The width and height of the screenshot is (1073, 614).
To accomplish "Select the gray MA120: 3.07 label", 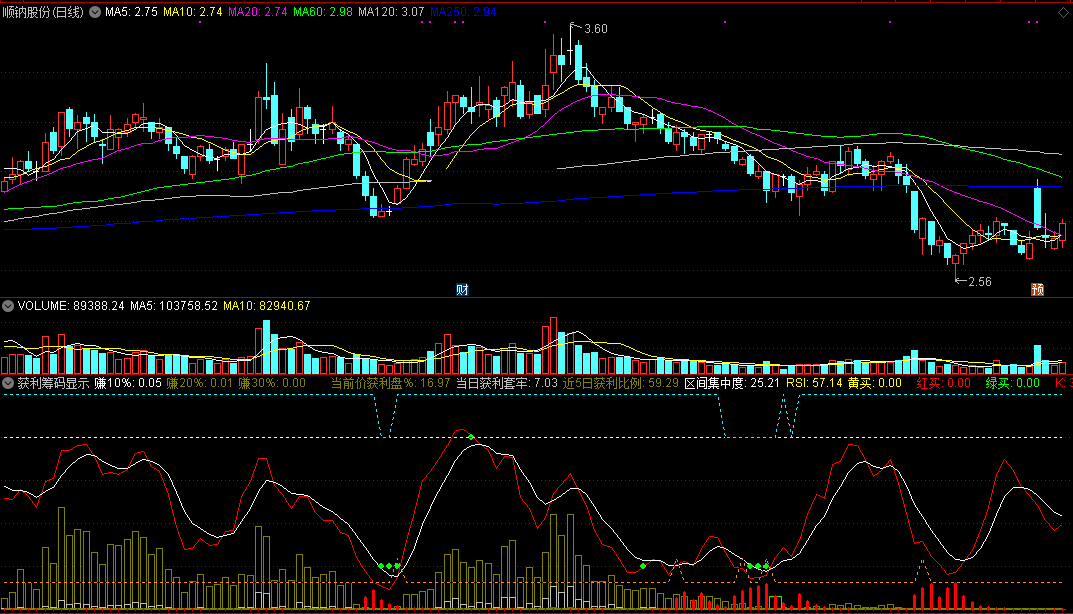I will (x=391, y=12).
